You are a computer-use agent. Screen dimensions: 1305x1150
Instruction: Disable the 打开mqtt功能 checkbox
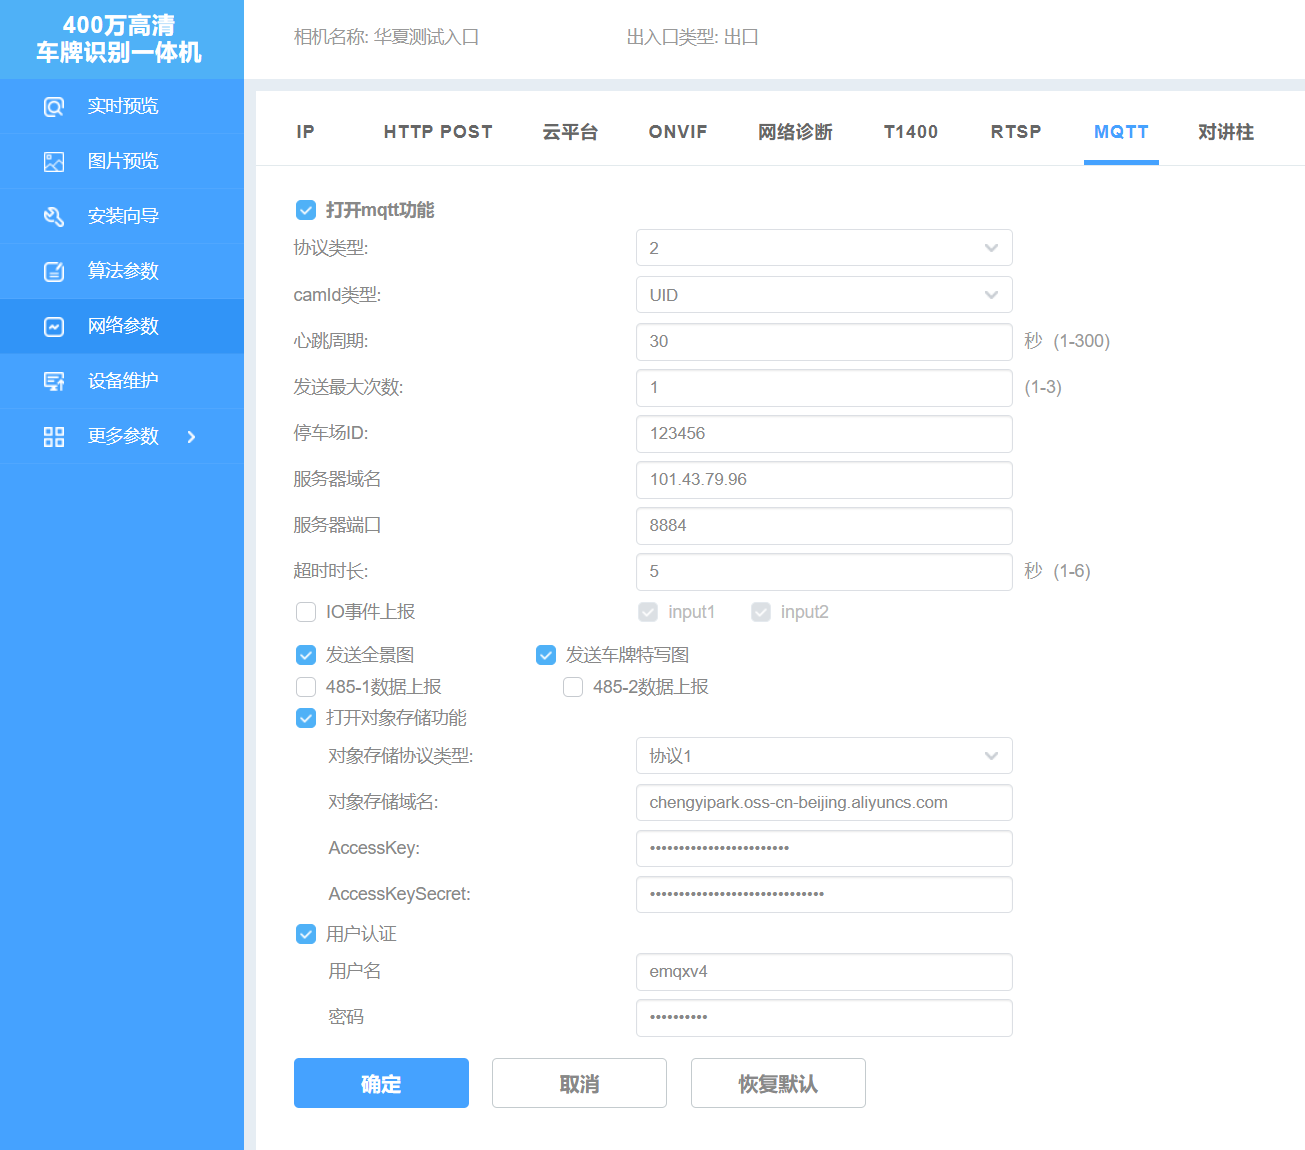coord(306,210)
